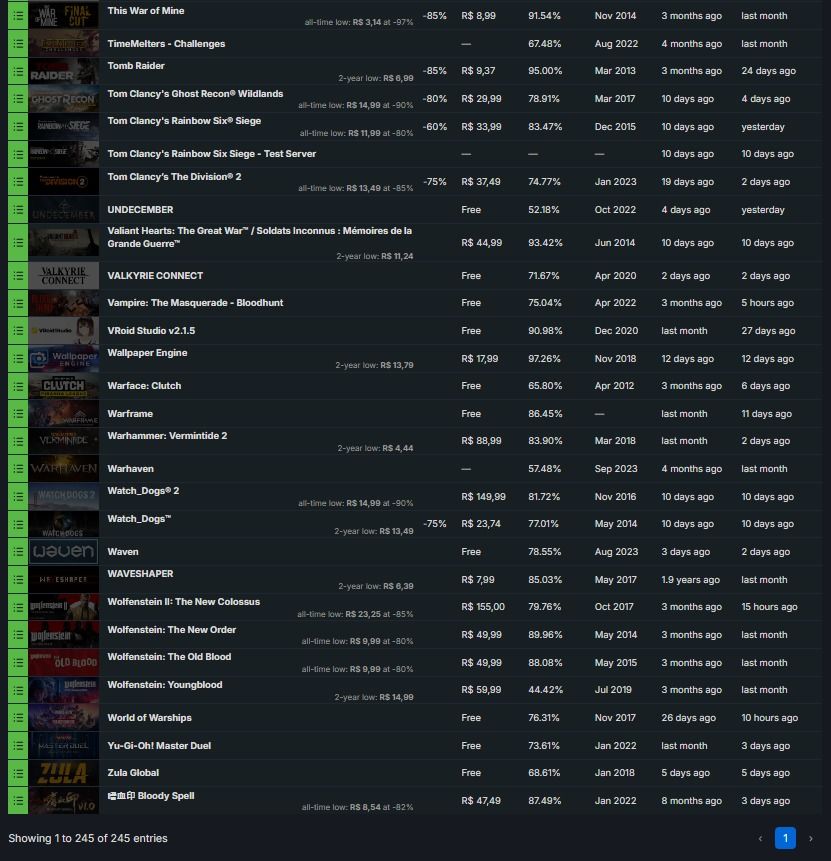Click the list icon for Watch_Dogs 2
Viewport: 831px width, 861px height.
click(18, 496)
